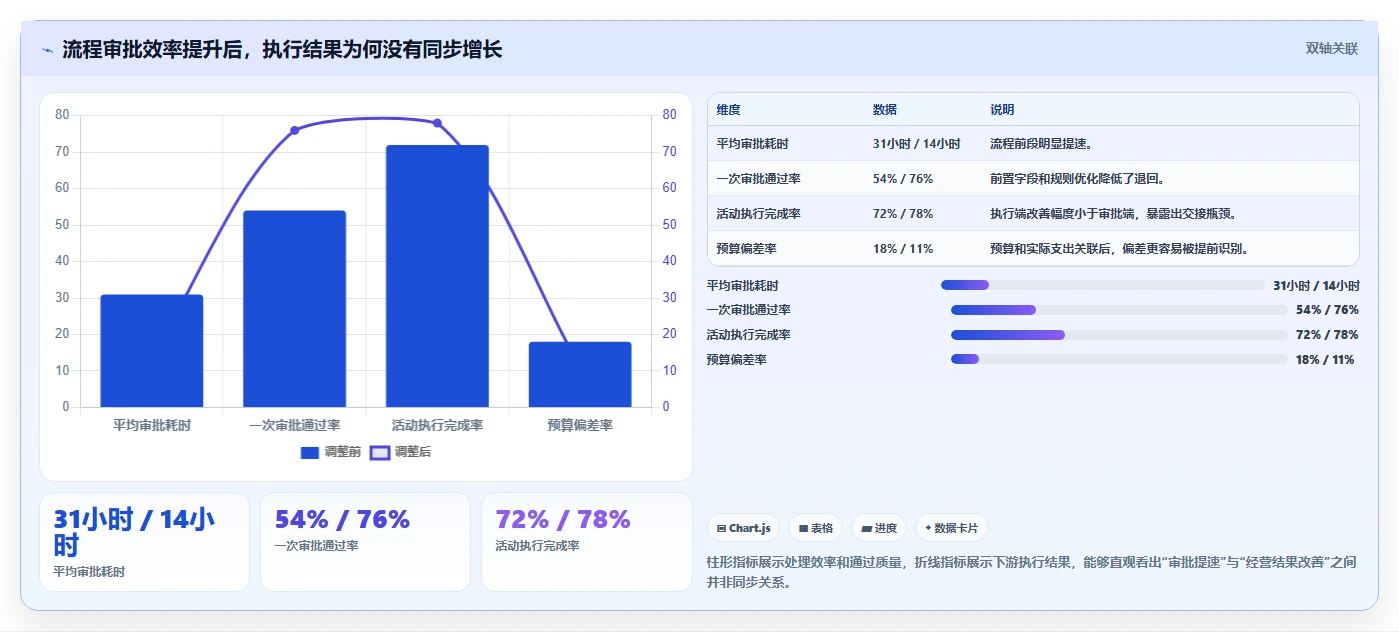Click the 表格 tag chip
The width and height of the screenshot is (1399, 632).
point(815,528)
